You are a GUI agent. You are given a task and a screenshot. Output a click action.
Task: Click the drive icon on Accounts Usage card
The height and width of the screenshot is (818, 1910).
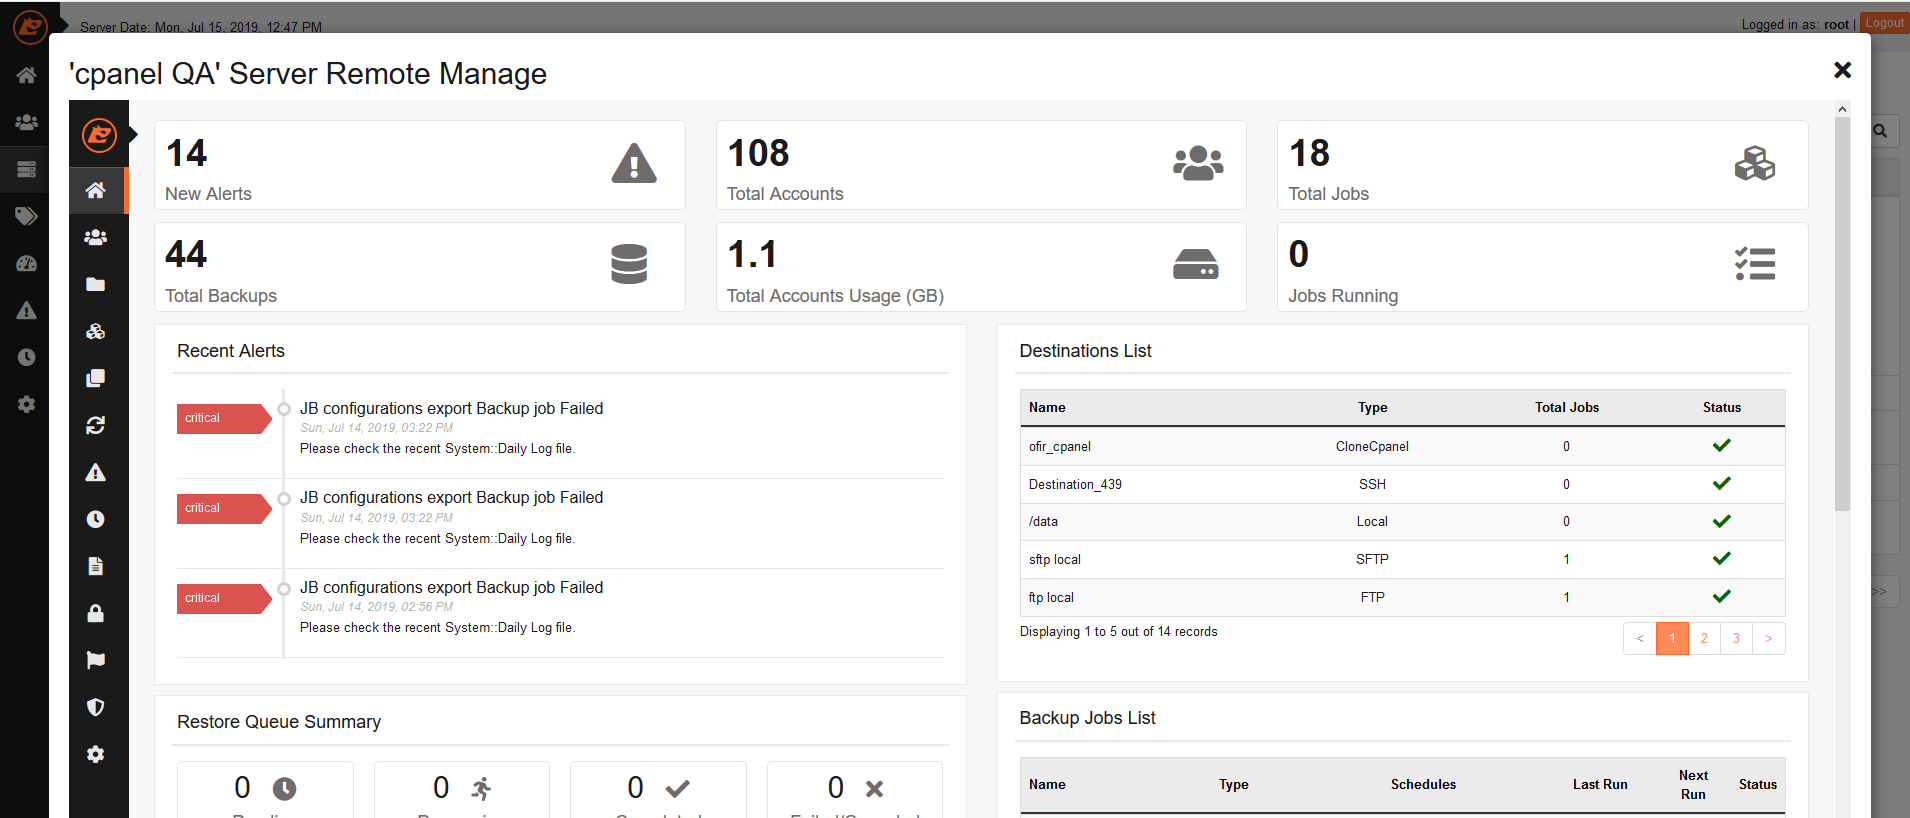1196,264
